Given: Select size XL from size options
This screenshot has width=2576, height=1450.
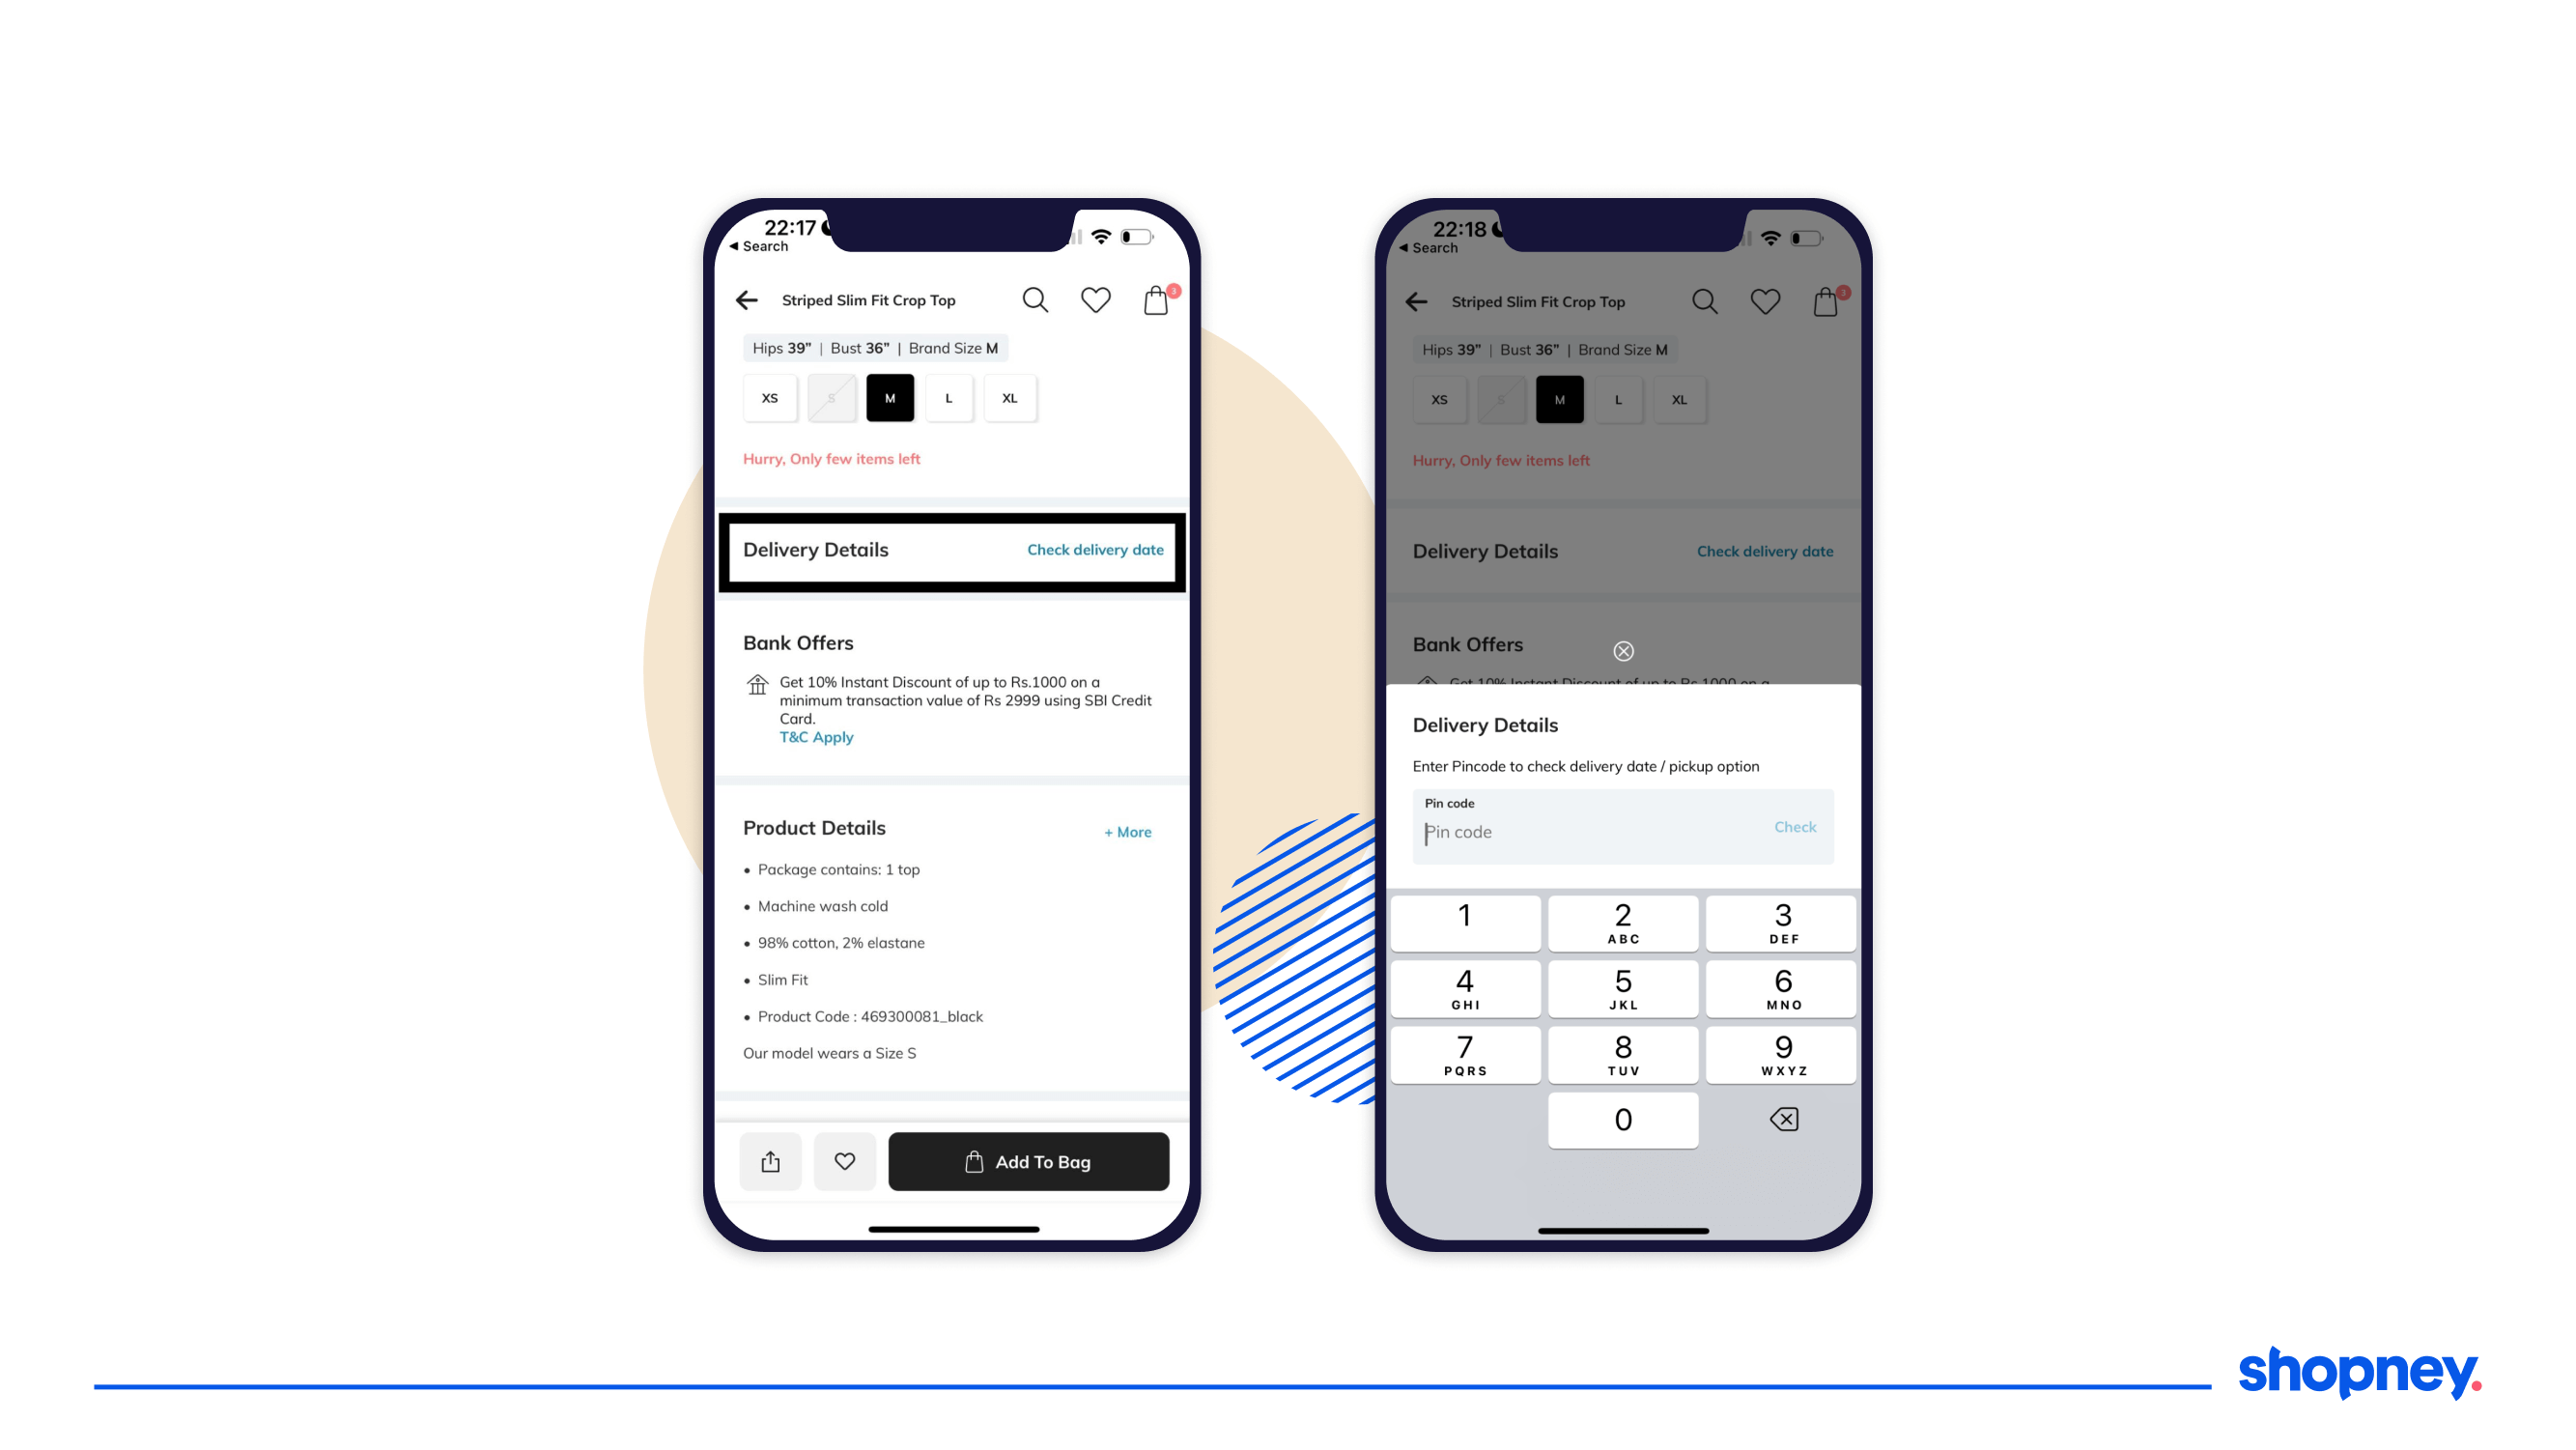Looking at the screenshot, I should tap(1006, 397).
